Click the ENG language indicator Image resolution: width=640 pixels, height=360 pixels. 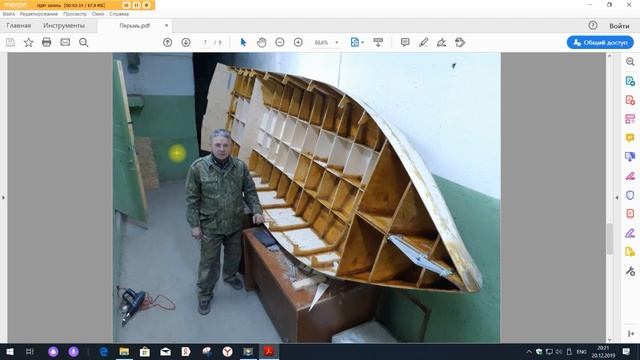[582, 351]
